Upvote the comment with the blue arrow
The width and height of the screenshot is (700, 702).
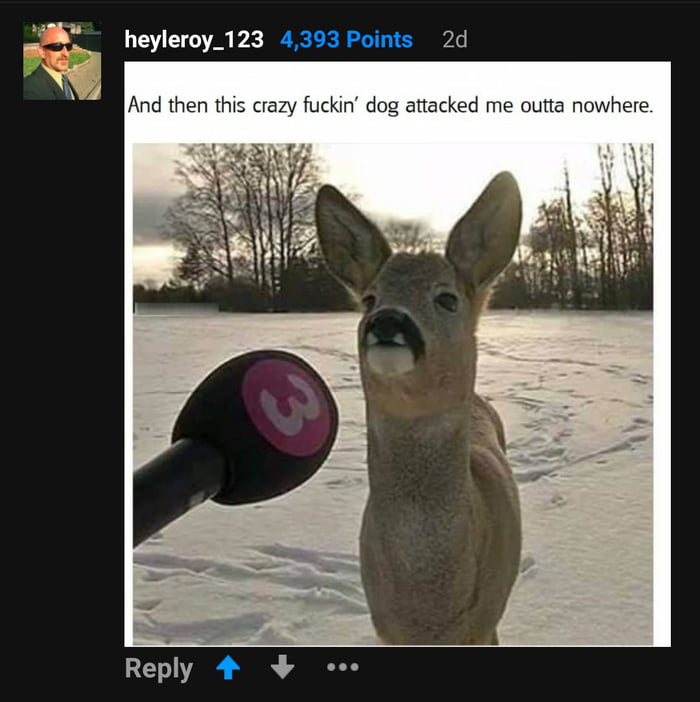click(x=228, y=667)
